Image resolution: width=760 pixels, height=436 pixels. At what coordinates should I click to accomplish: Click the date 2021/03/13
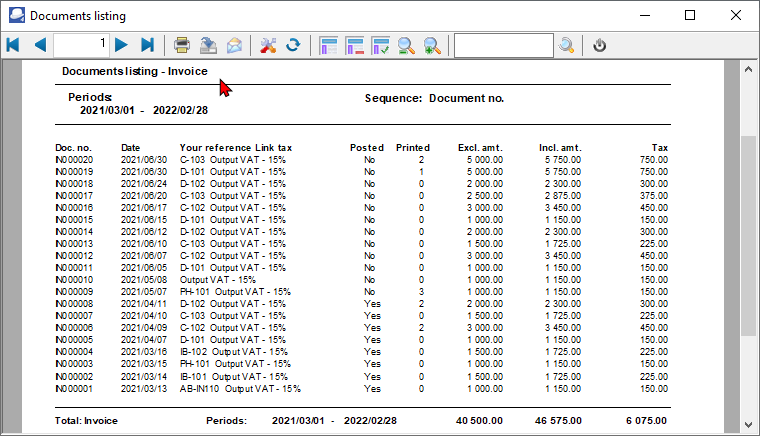144,389
